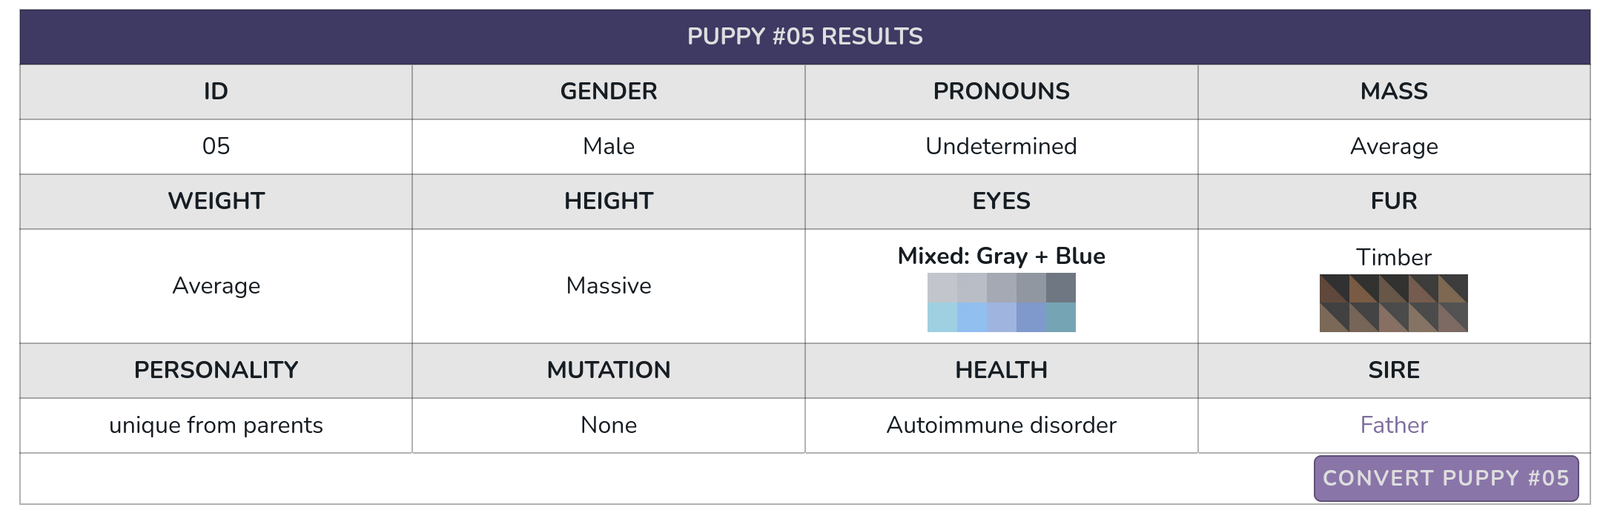Viewport: 1600px width, 513px height.
Task: Click the CONVERT PUPPY #05 button
Action: pos(1446,478)
